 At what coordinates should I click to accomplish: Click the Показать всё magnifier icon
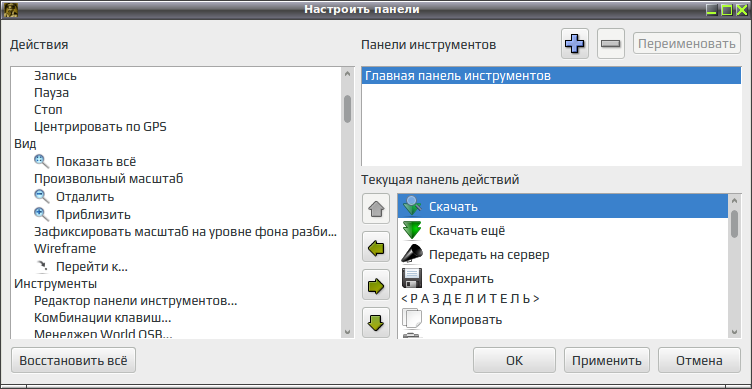coord(42,162)
